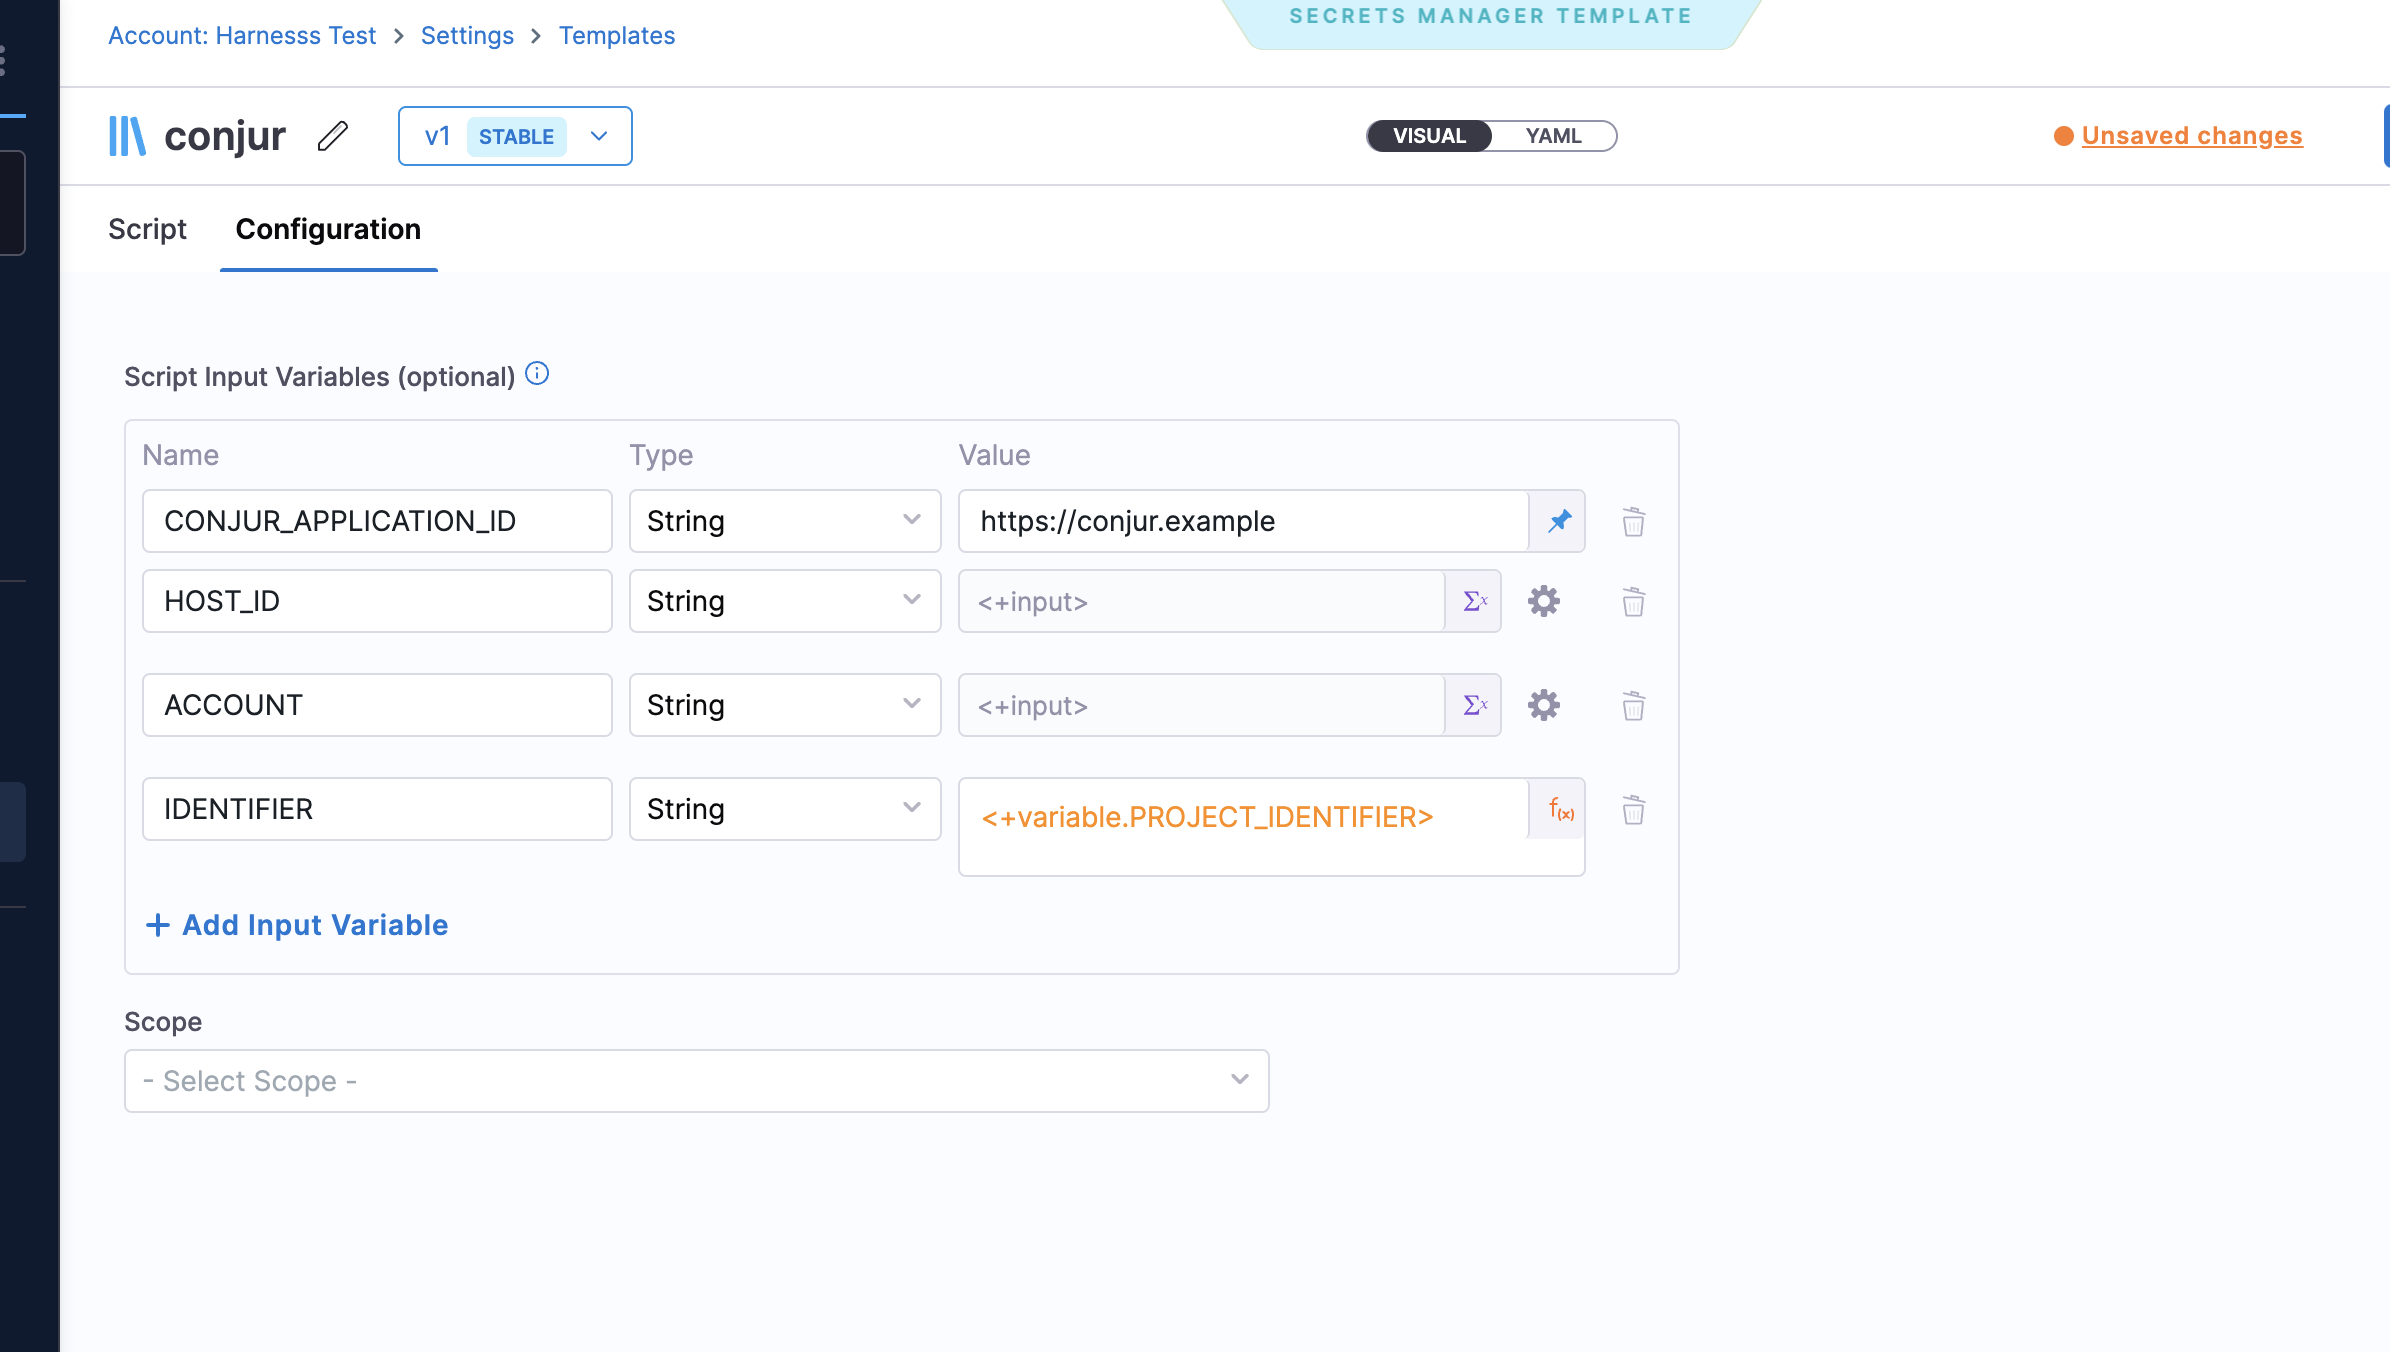Click the https://conjur.example value field
2390x1352 pixels.
point(1240,521)
